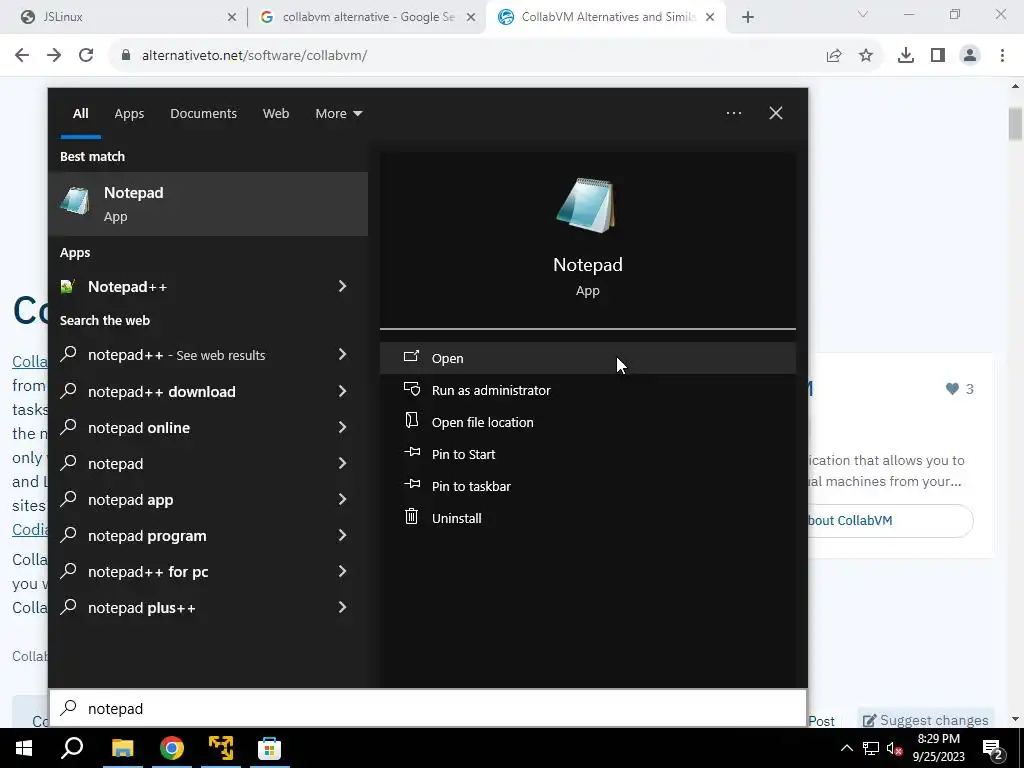
Task: Expand 'notepad program' suggestion arrow
Action: point(342,536)
